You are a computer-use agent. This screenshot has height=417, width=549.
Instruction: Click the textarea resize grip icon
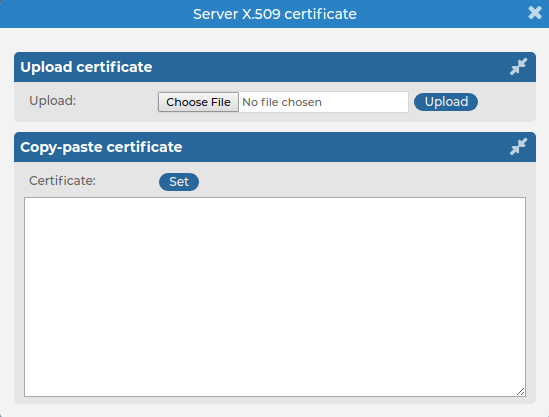[x=521, y=392]
